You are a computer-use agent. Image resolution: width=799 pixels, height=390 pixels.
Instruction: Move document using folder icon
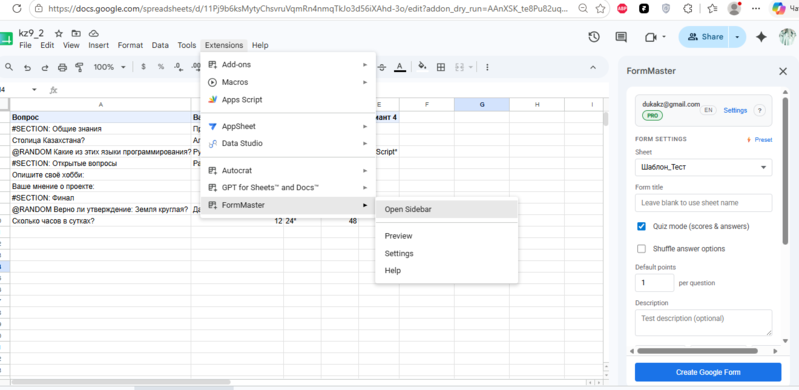click(76, 34)
